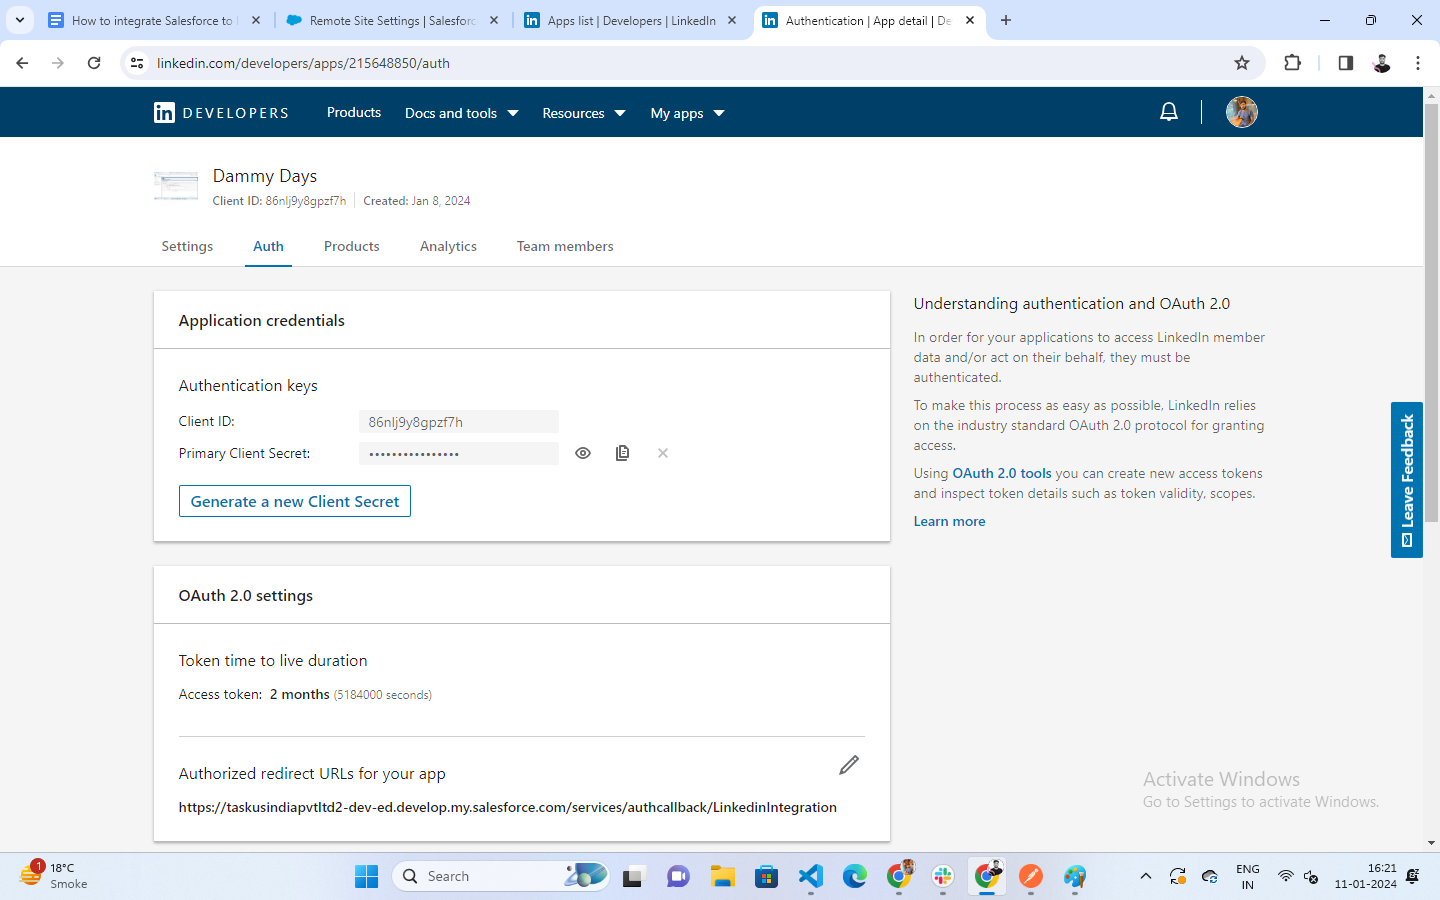This screenshot has height=900, width=1440.
Task: Open the taskbar clock and date
Action: (x=1366, y=876)
